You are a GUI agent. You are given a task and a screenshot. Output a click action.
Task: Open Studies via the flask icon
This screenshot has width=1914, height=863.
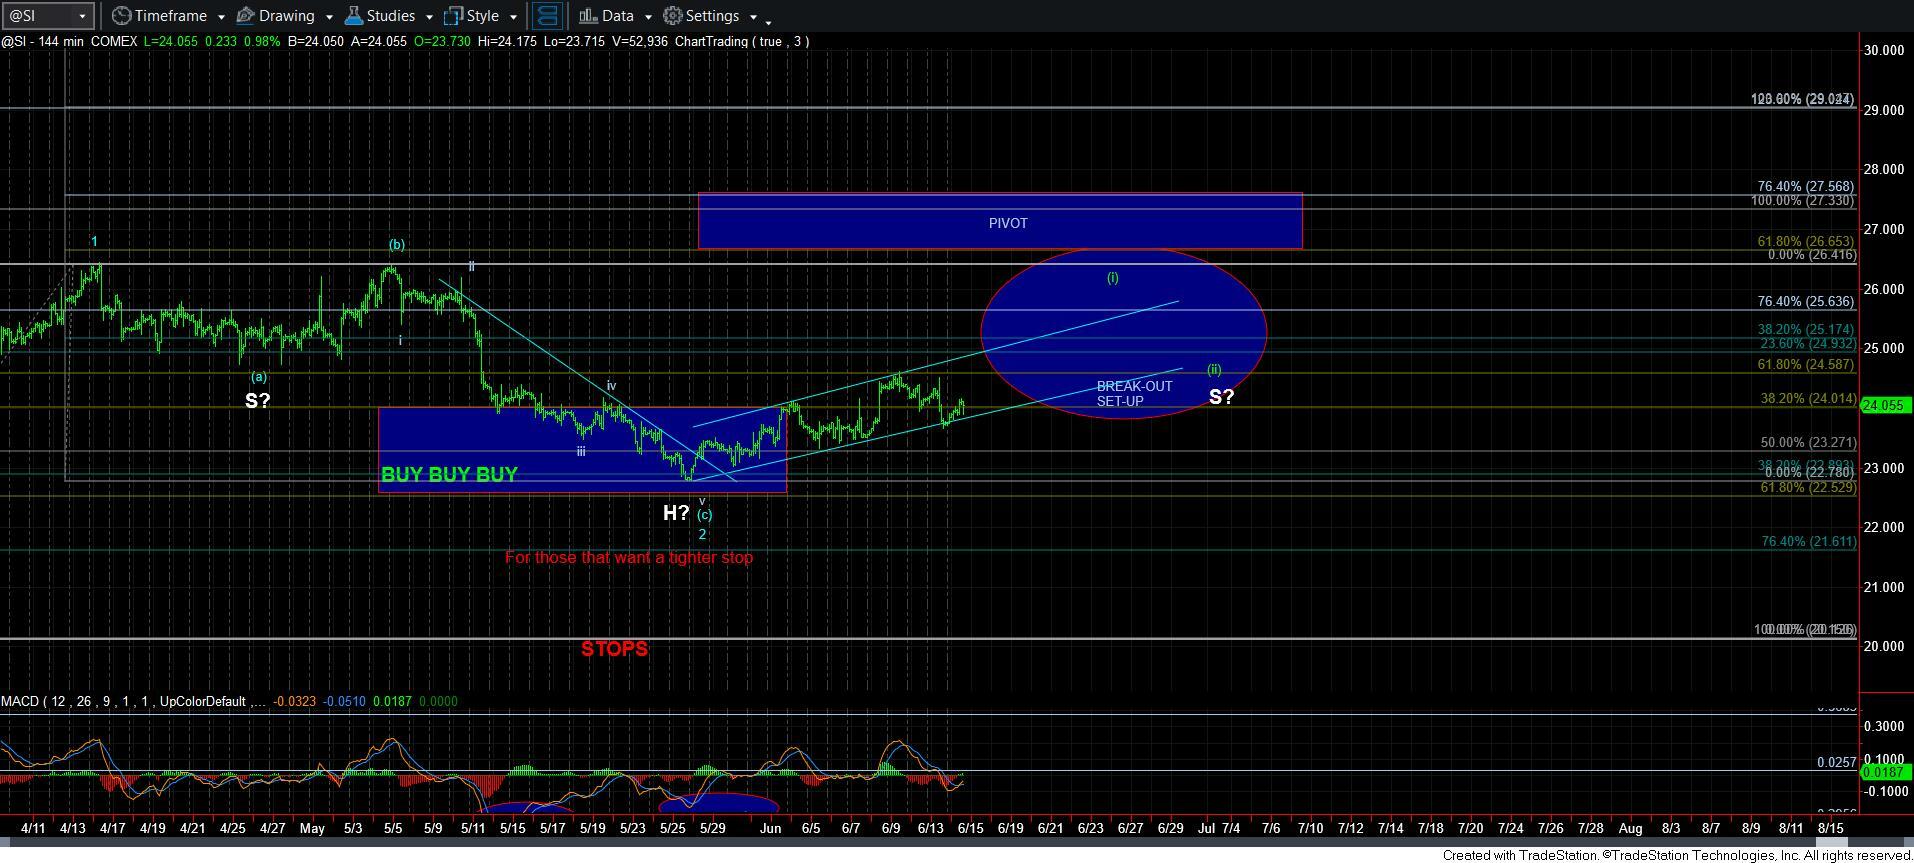click(353, 16)
